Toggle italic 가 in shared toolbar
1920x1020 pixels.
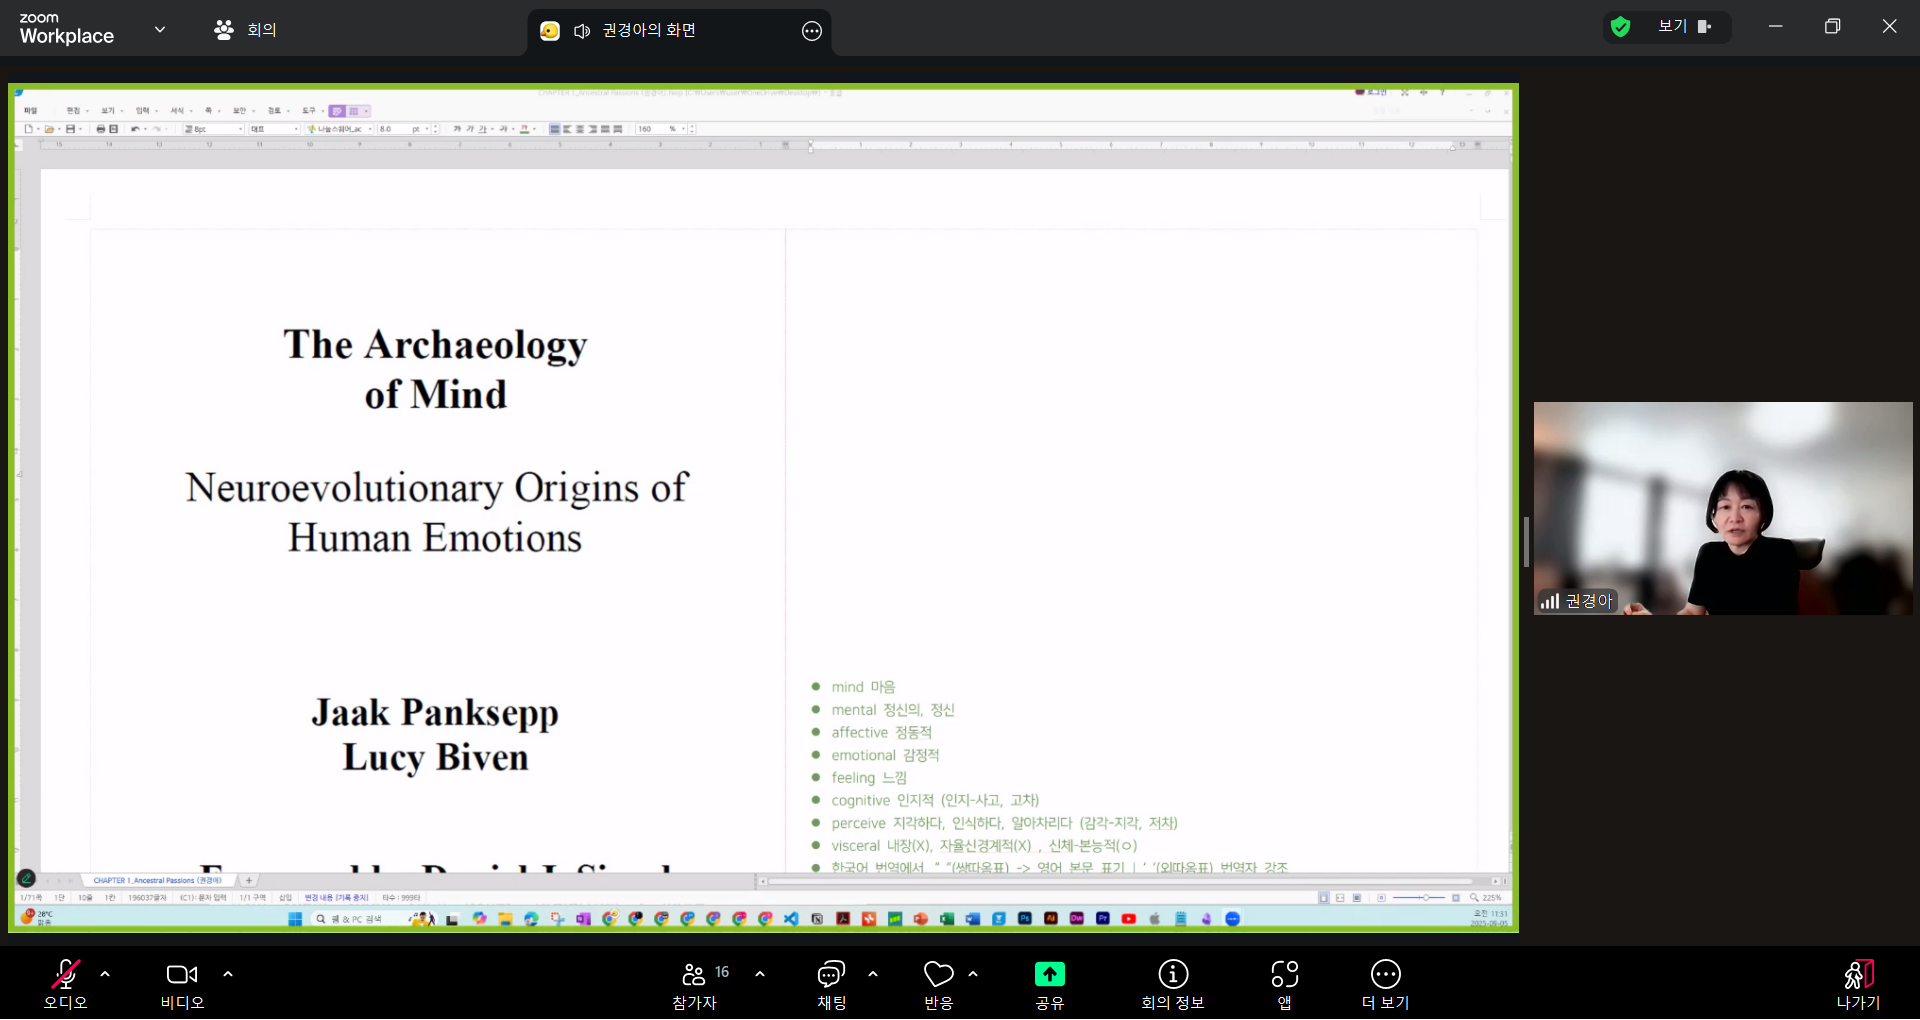(x=470, y=129)
